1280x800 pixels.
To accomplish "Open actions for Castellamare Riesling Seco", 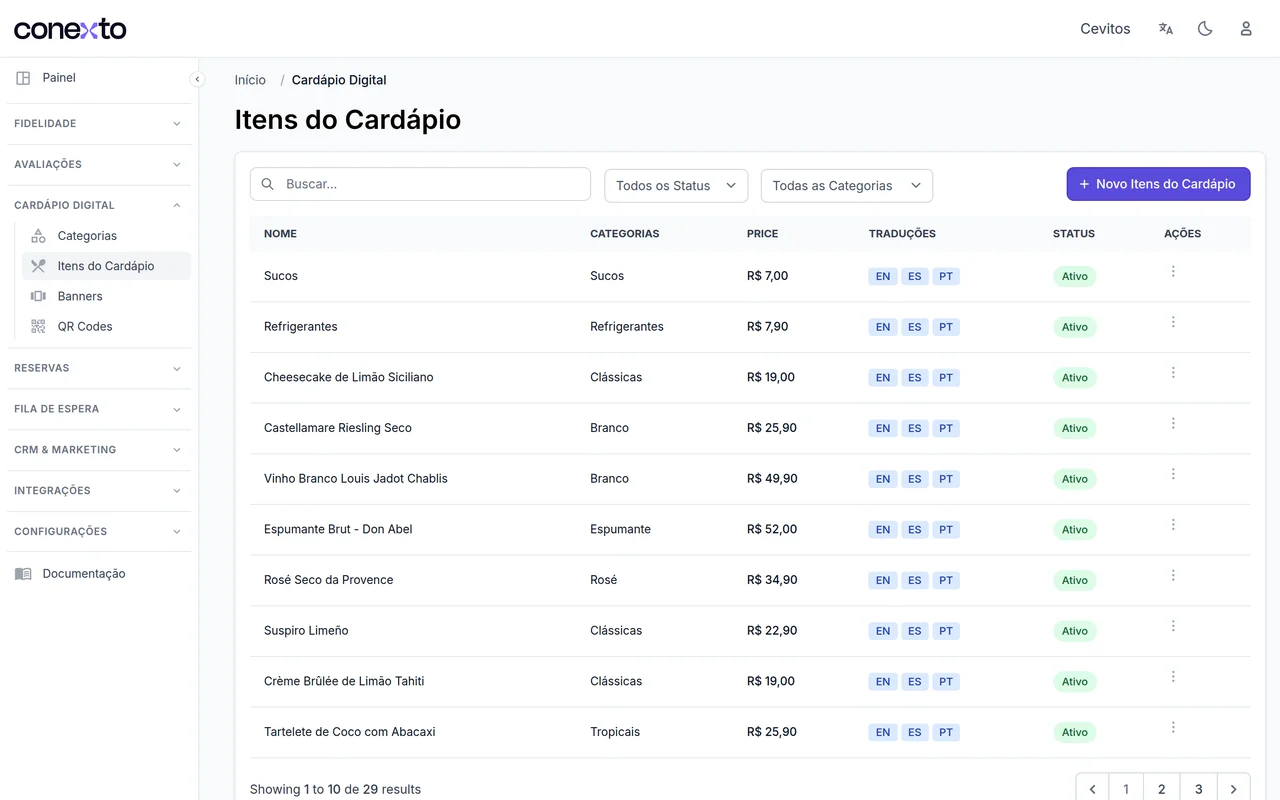I will click(x=1173, y=423).
